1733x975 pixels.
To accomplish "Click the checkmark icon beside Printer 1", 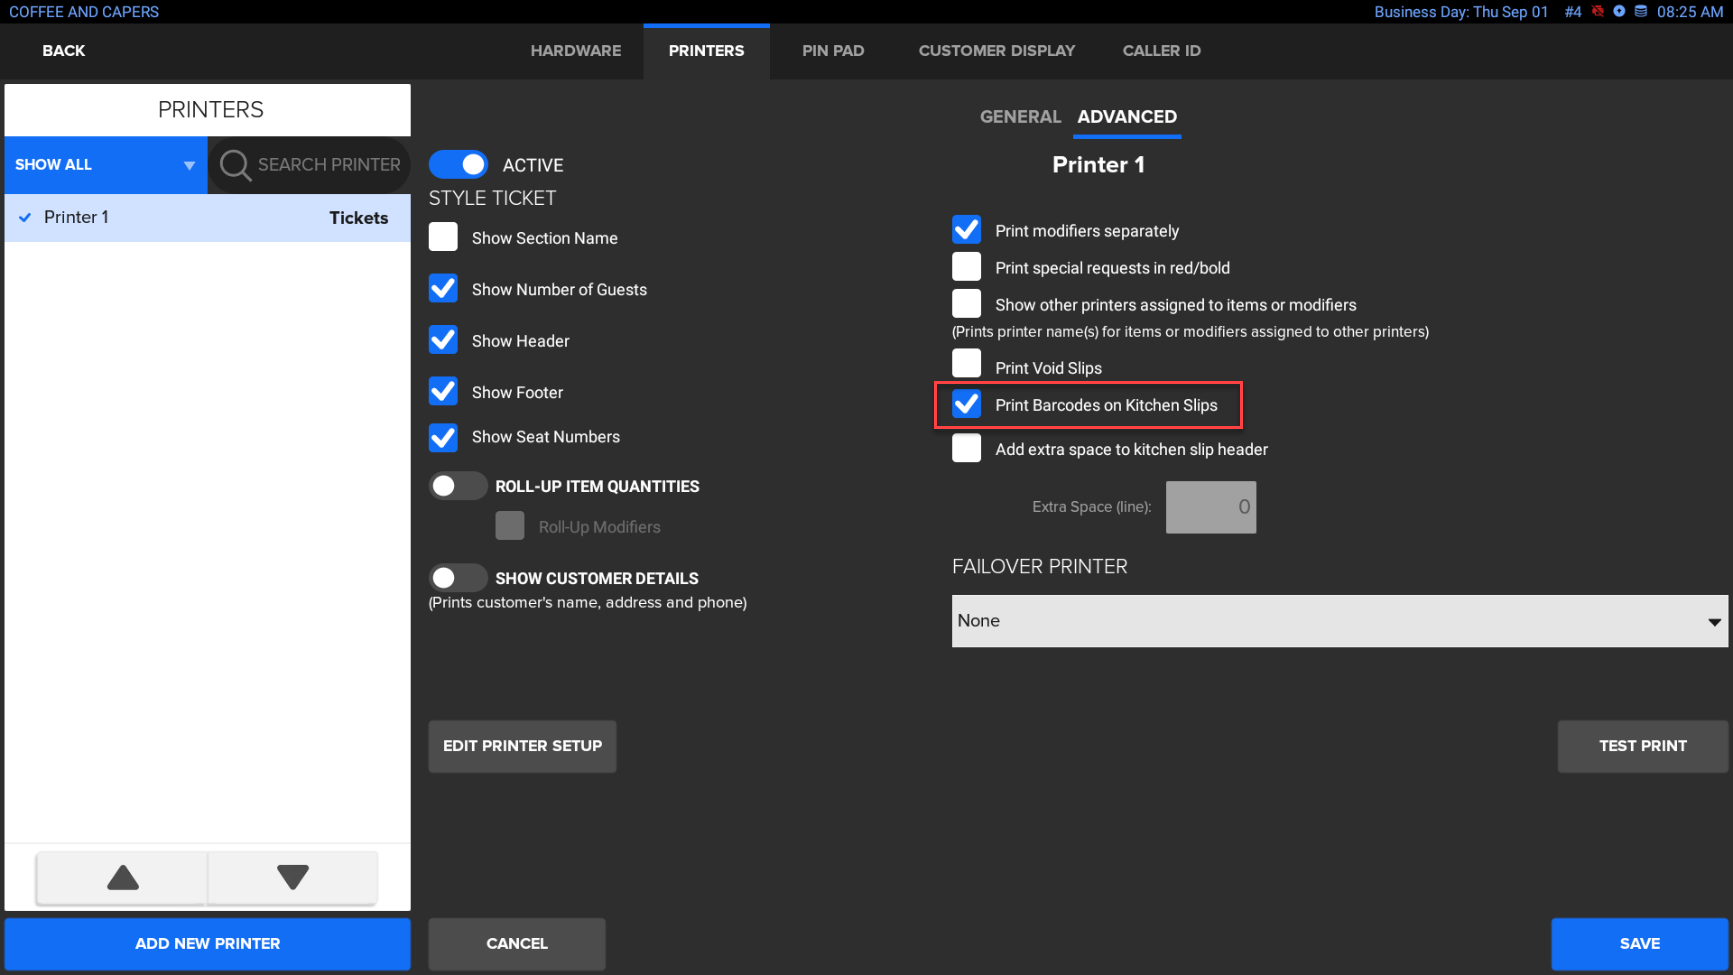I will 25,217.
